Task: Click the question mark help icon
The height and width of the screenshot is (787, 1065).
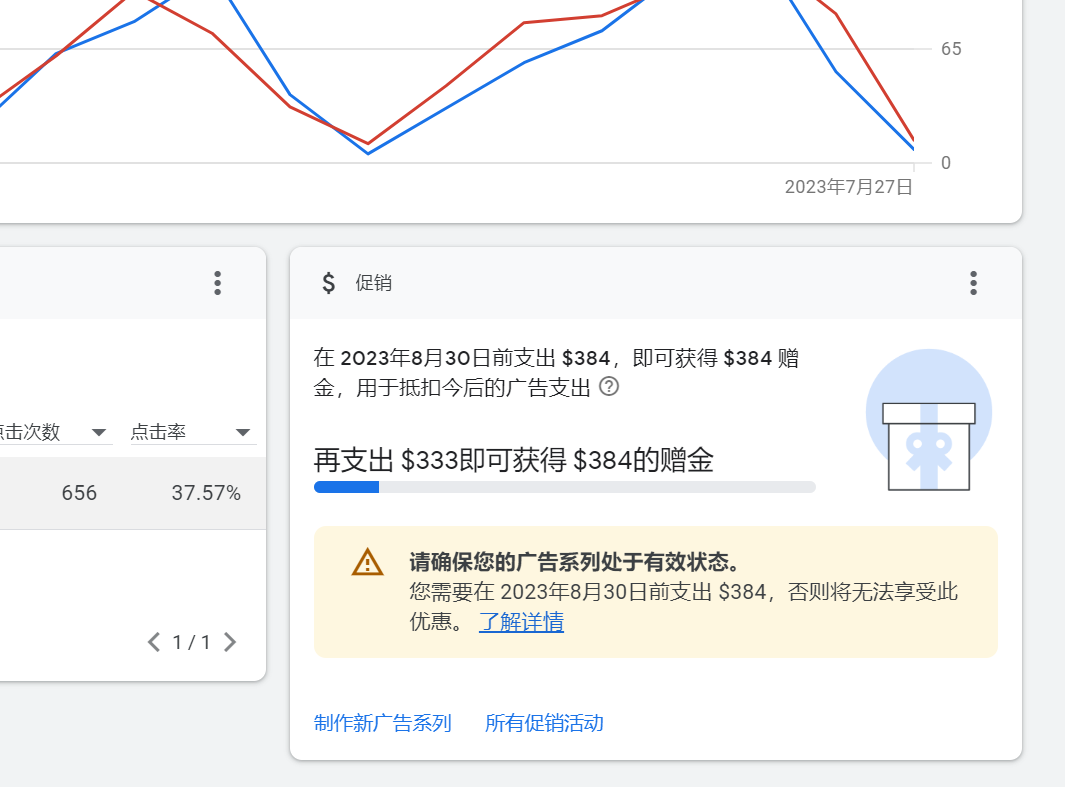Action: [608, 387]
